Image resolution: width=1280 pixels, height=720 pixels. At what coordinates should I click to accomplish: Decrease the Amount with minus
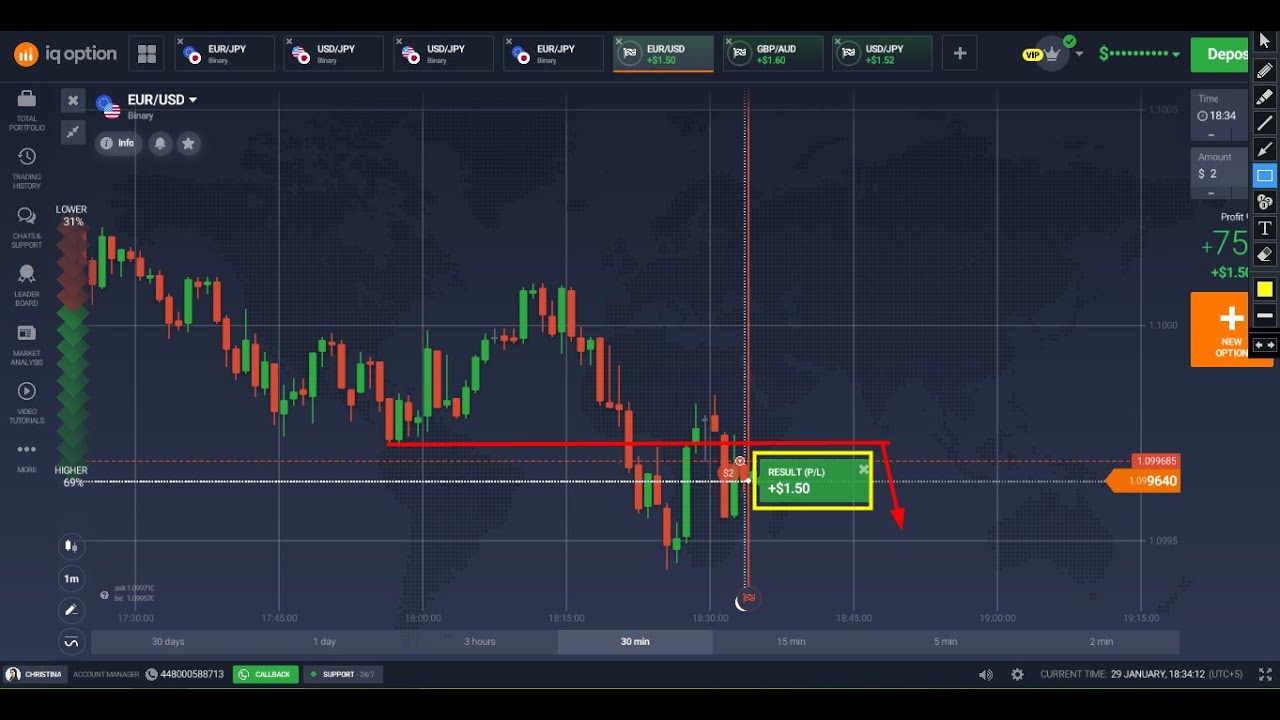(x=1211, y=193)
